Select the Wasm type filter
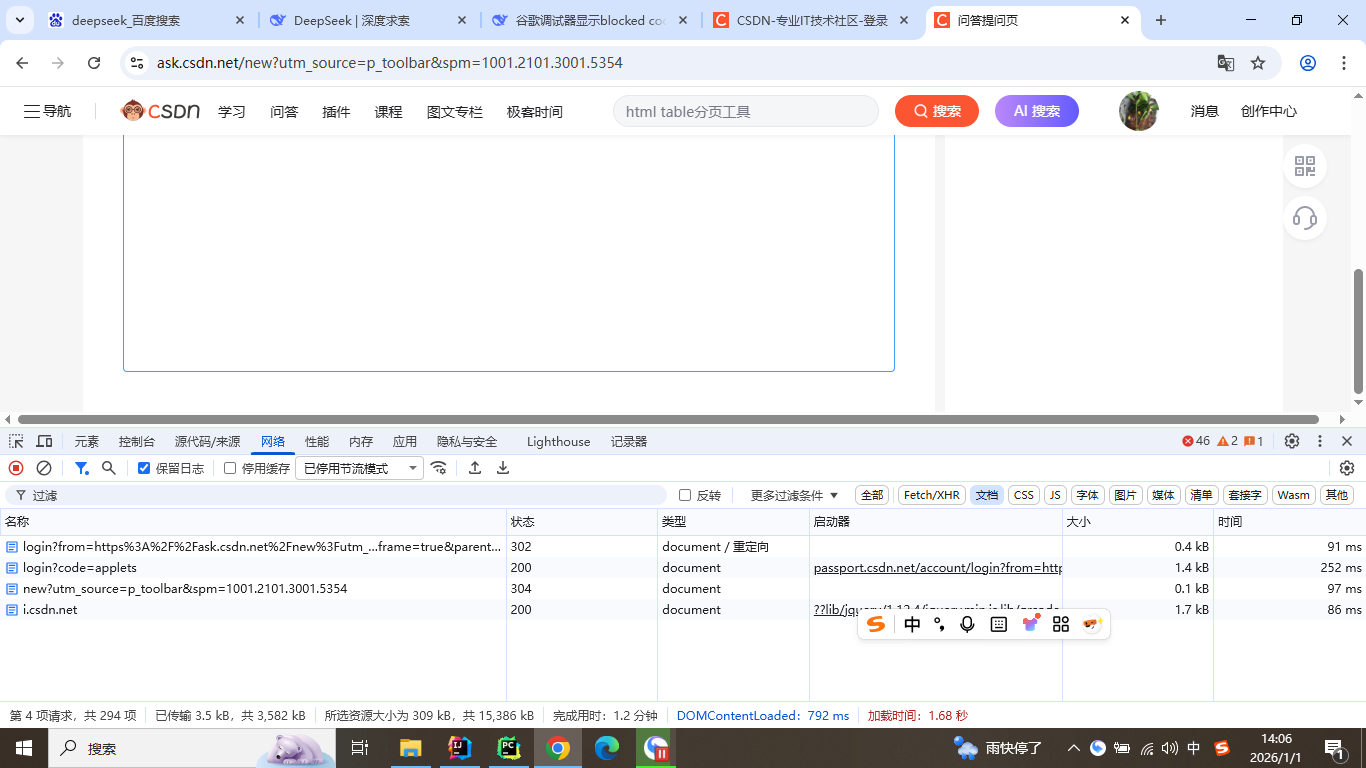Image resolution: width=1366 pixels, height=768 pixels. 1293,495
